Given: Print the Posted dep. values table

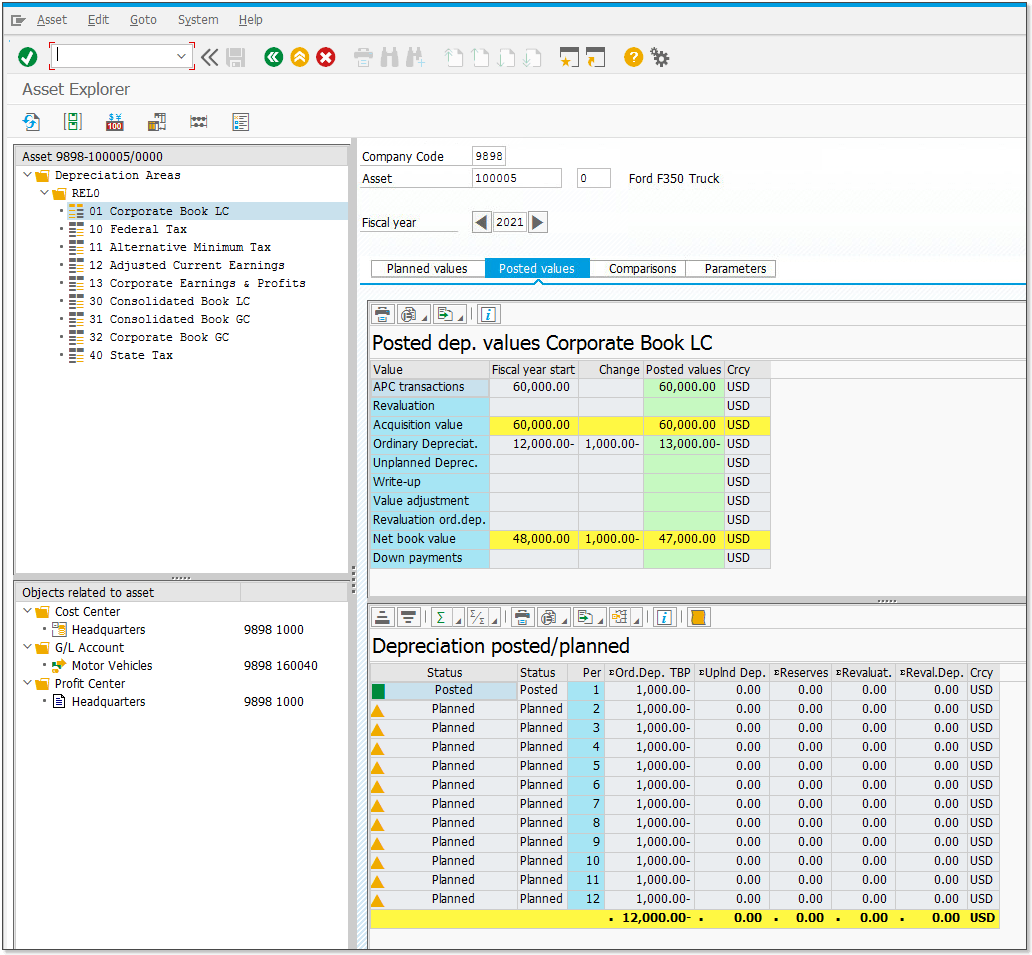Looking at the screenshot, I should point(382,315).
